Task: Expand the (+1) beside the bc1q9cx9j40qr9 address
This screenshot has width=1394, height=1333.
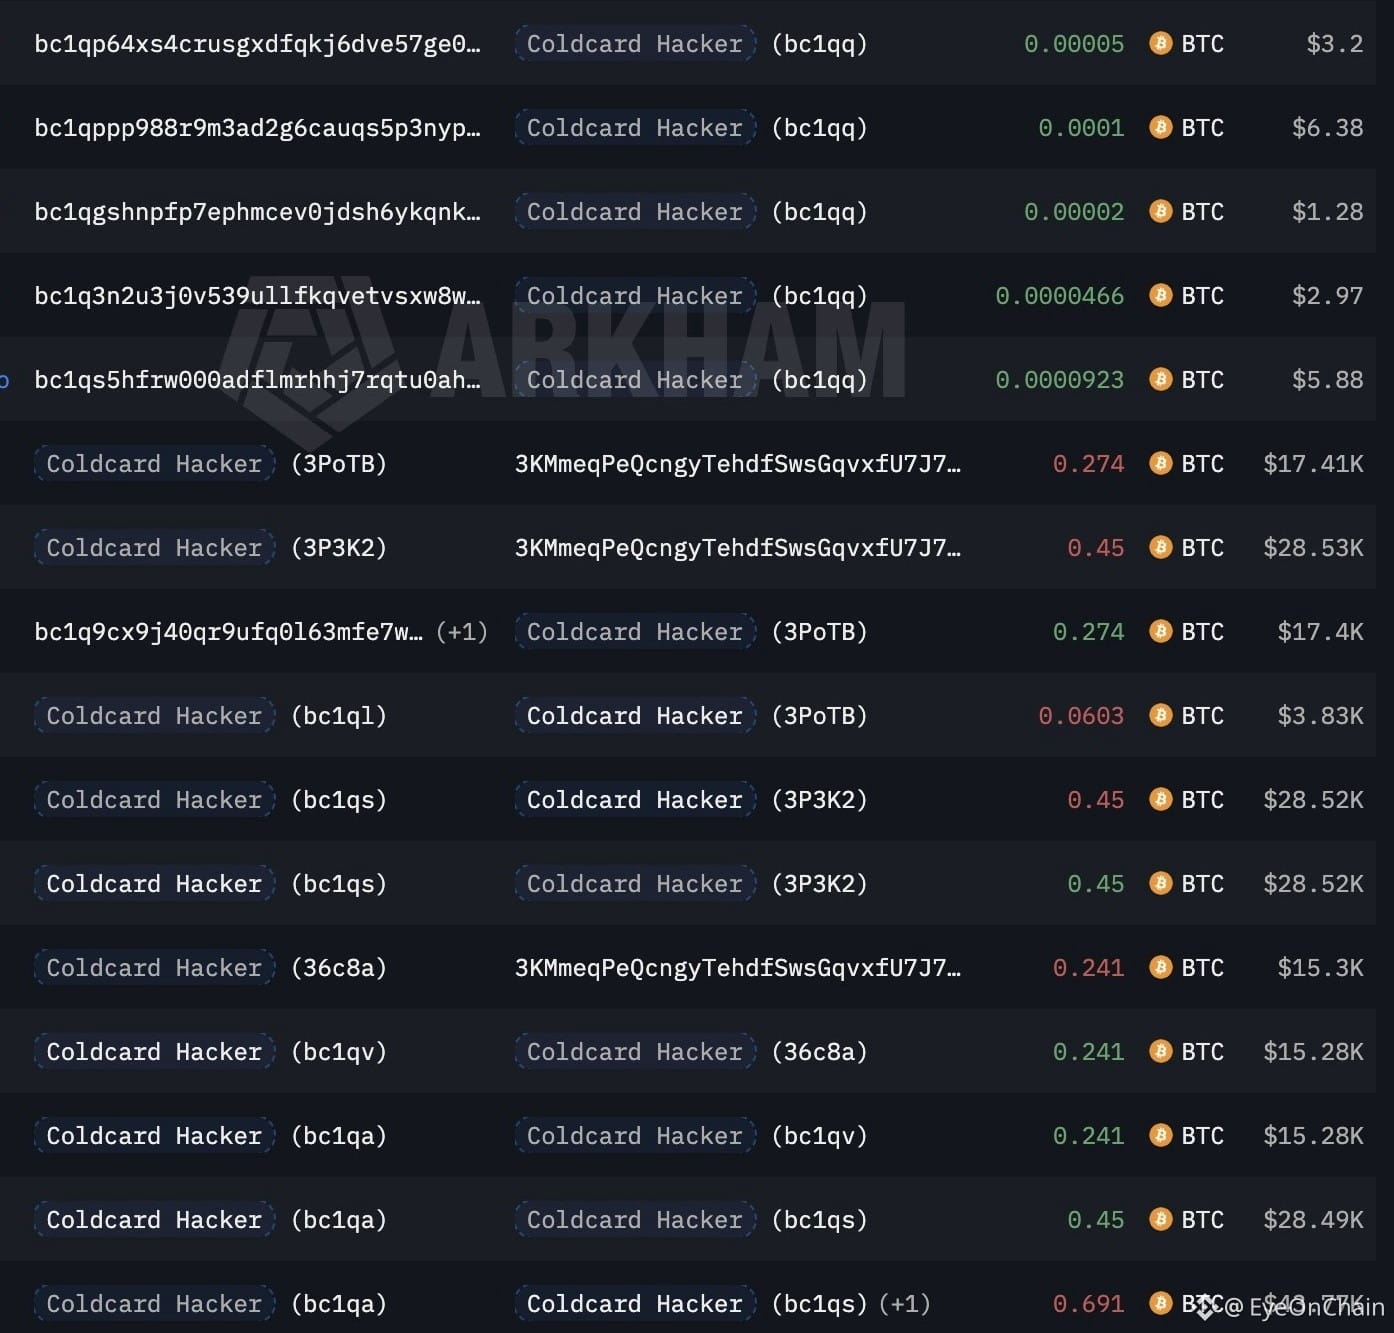Action: (x=462, y=632)
